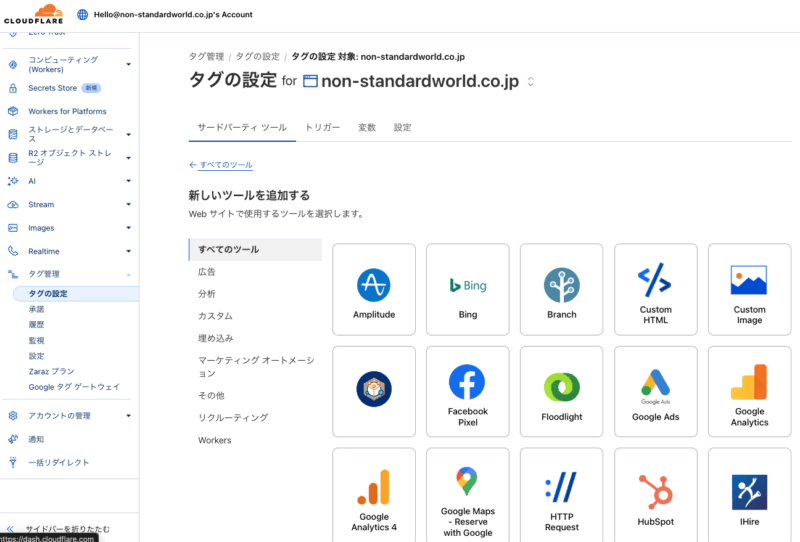Select the HubSpot tool card
This screenshot has height=542, width=800.
coord(656,495)
